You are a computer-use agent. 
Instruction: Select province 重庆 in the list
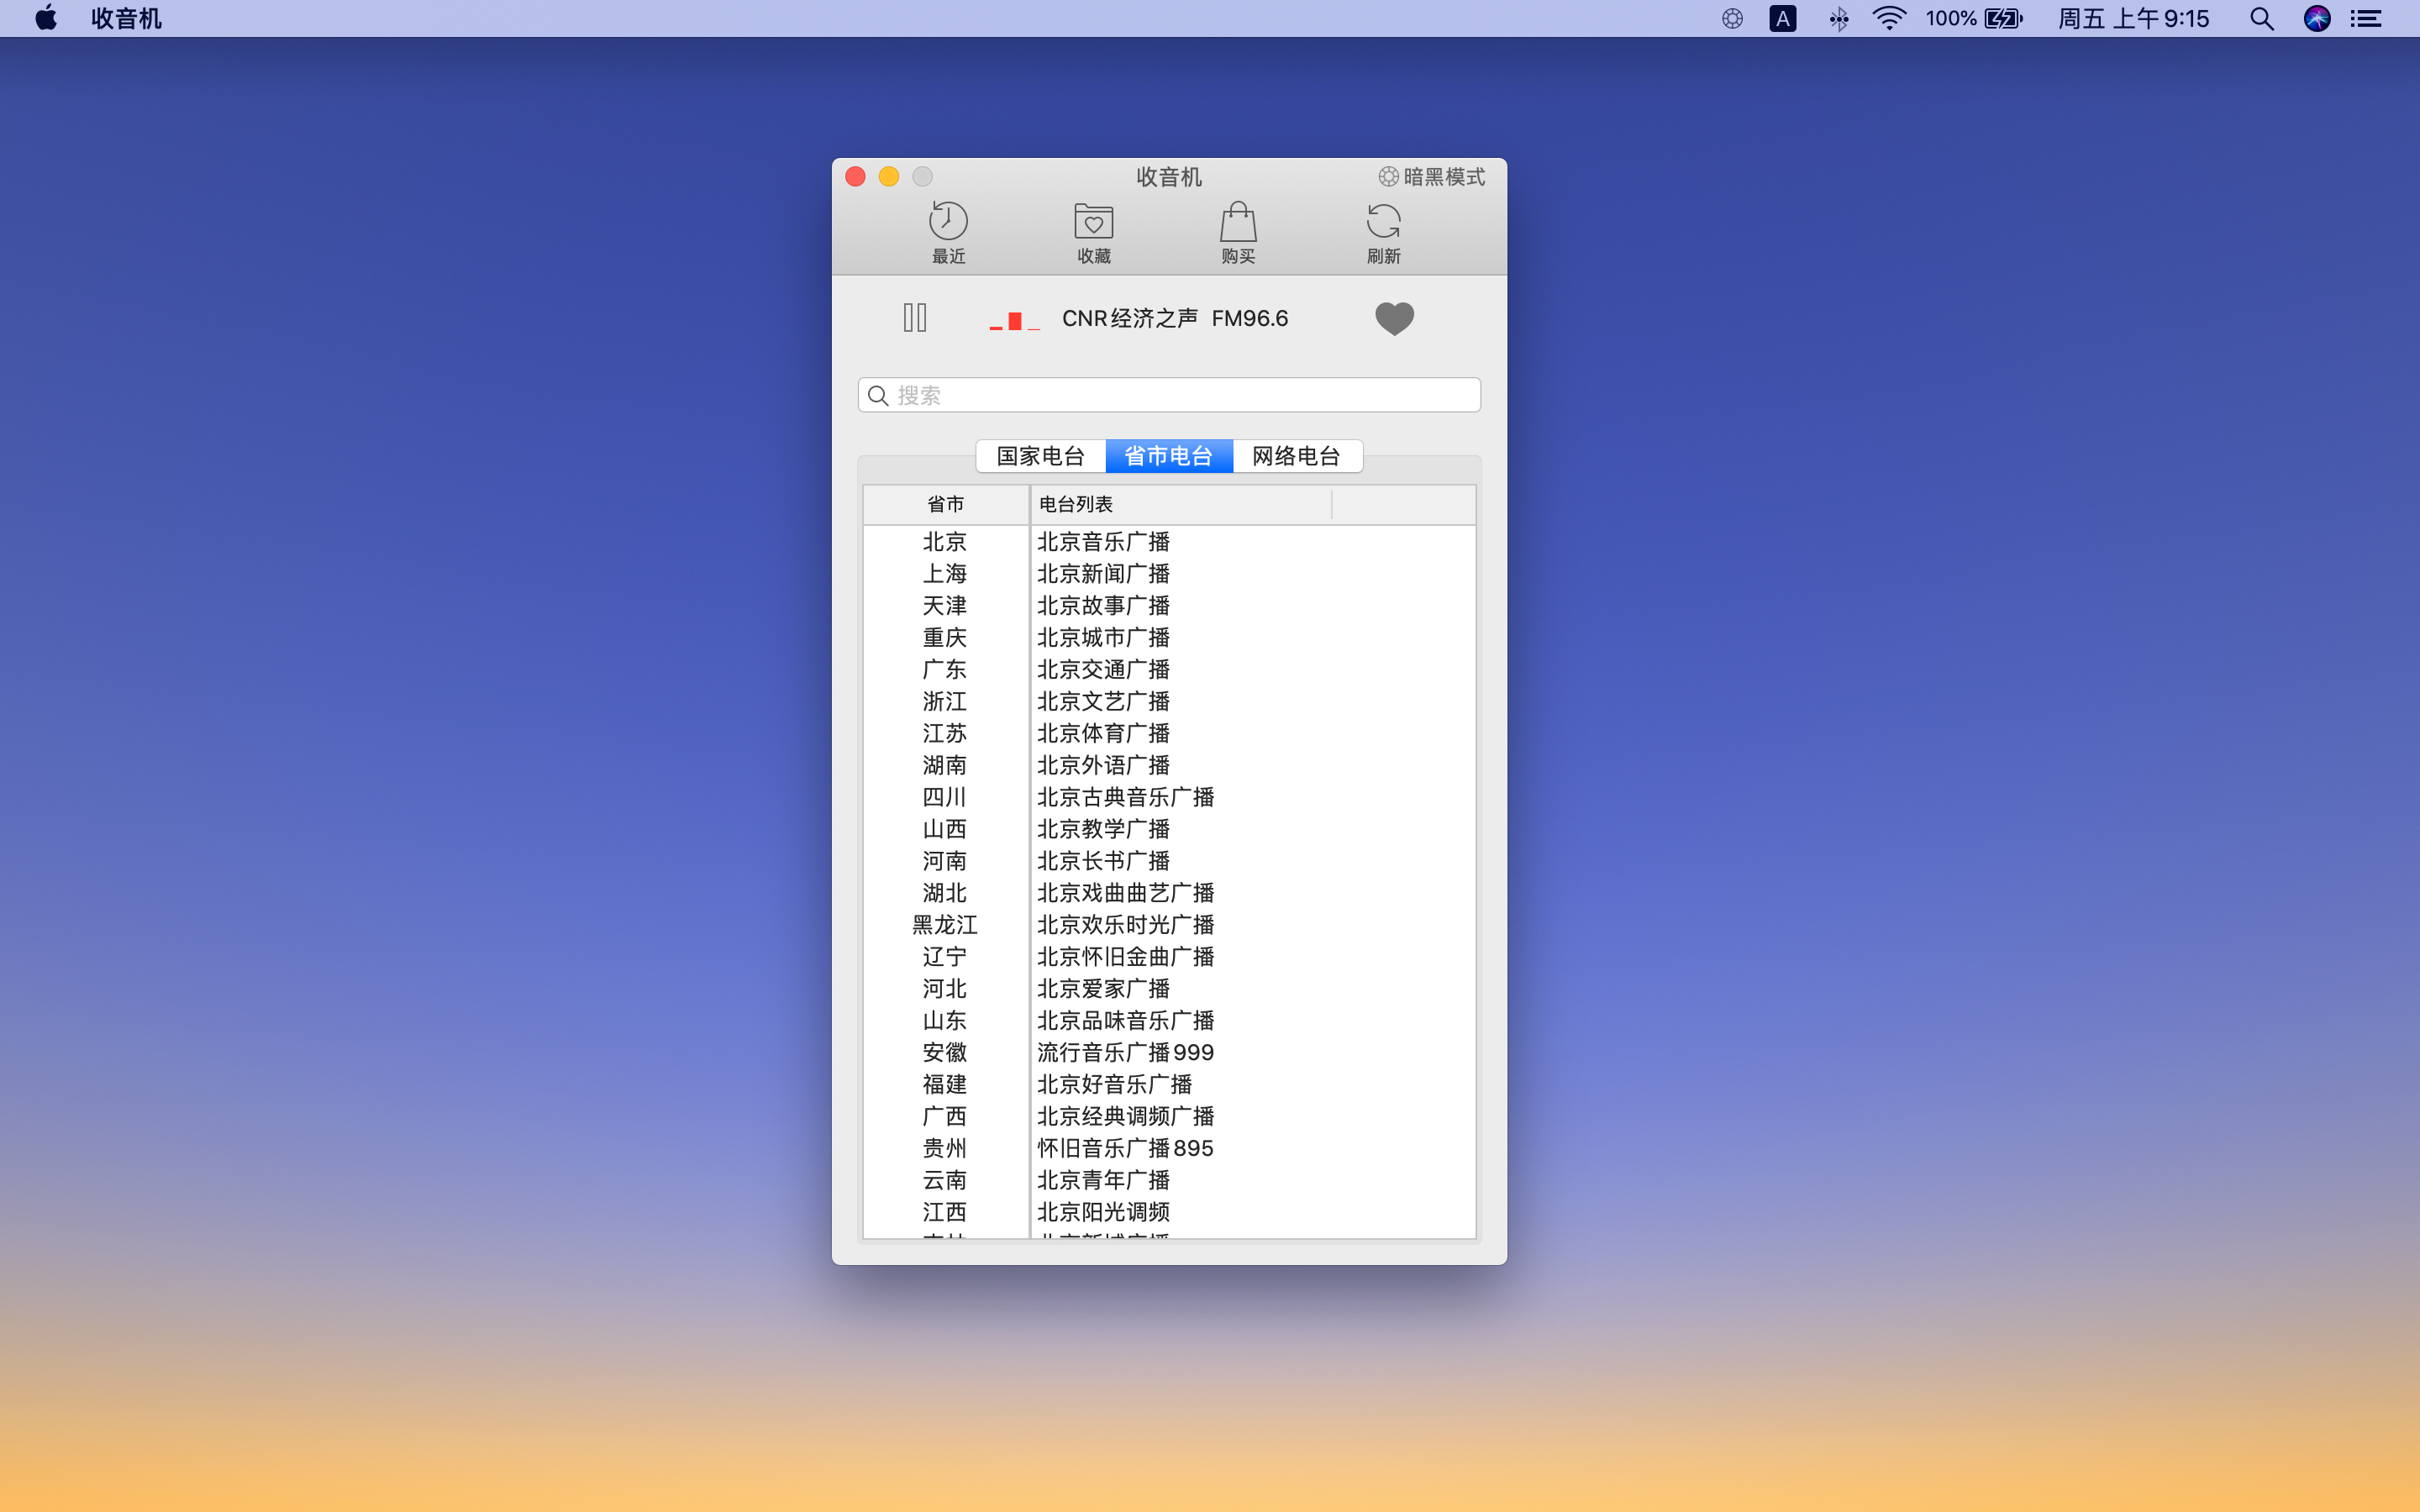945,638
